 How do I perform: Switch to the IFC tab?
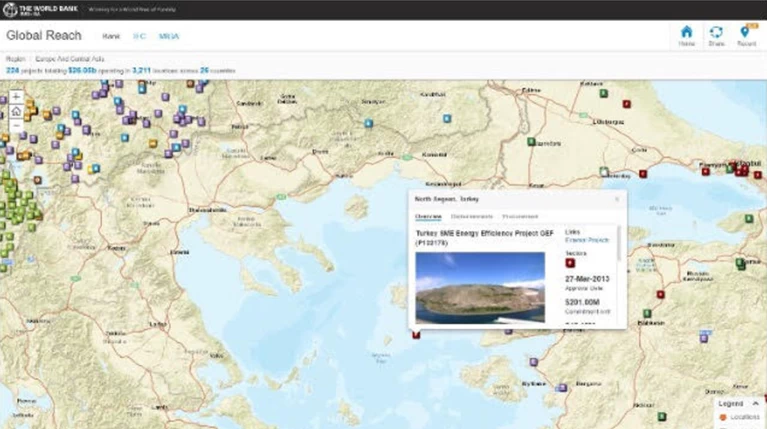[139, 36]
